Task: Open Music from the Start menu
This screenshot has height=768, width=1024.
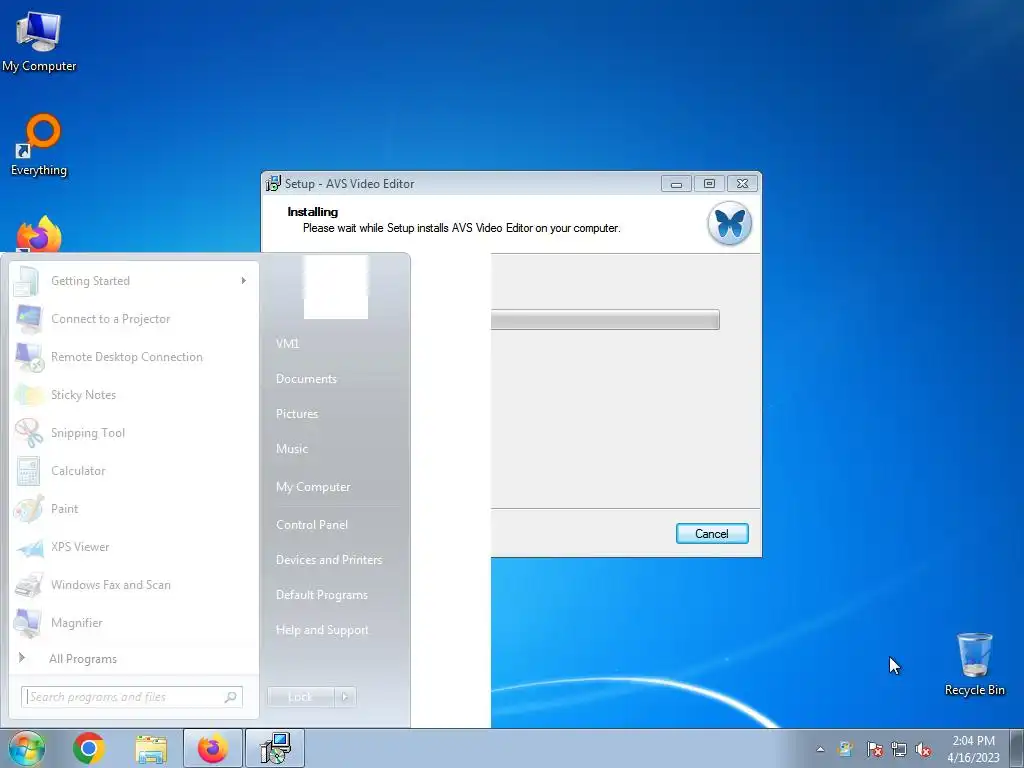Action: tap(292, 449)
